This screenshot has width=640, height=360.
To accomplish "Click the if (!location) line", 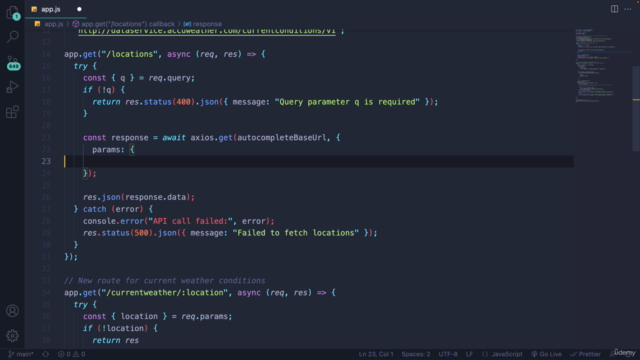I will (120, 328).
